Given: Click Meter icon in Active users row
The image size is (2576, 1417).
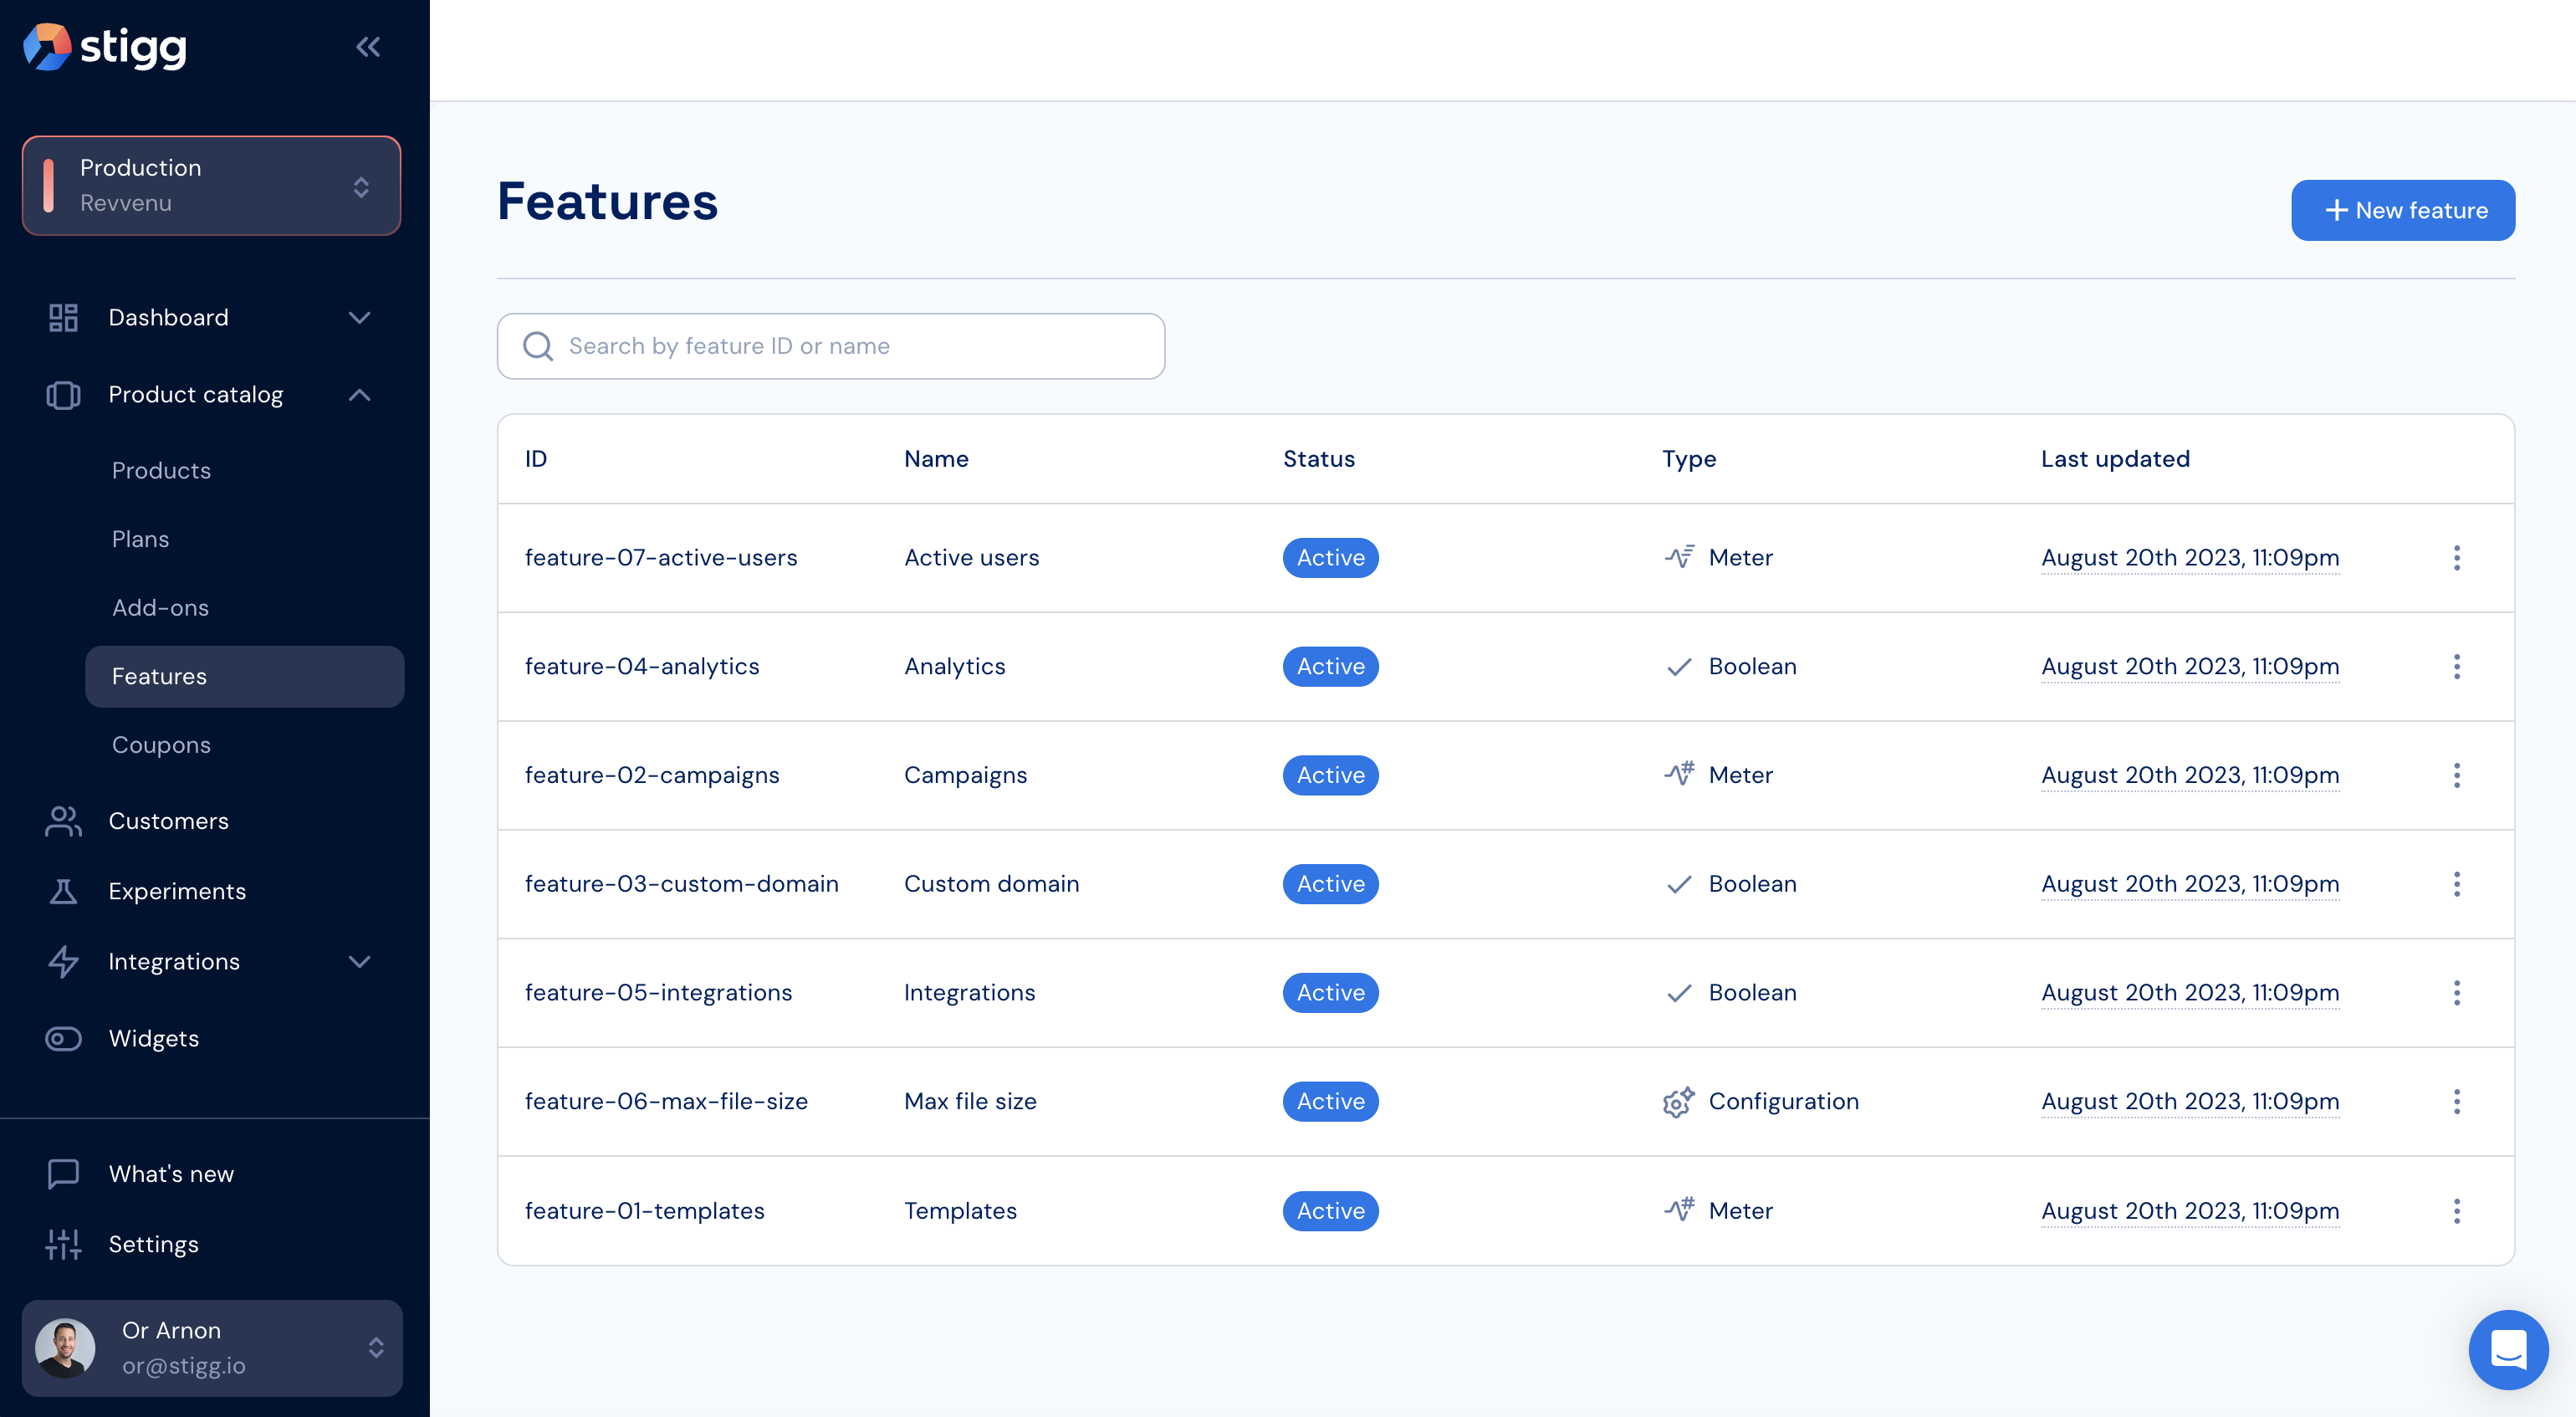Looking at the screenshot, I should (x=1679, y=557).
